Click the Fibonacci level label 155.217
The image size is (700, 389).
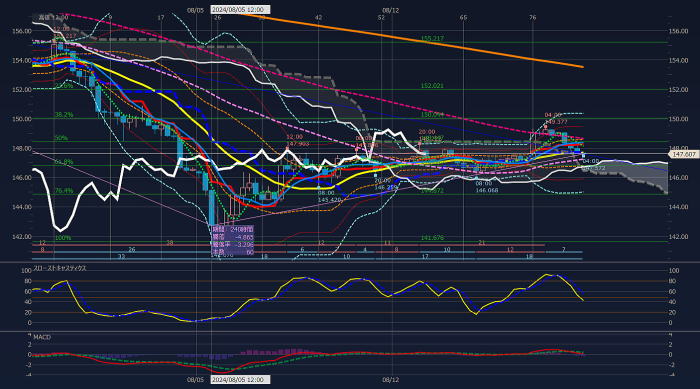pyautogui.click(x=432, y=39)
